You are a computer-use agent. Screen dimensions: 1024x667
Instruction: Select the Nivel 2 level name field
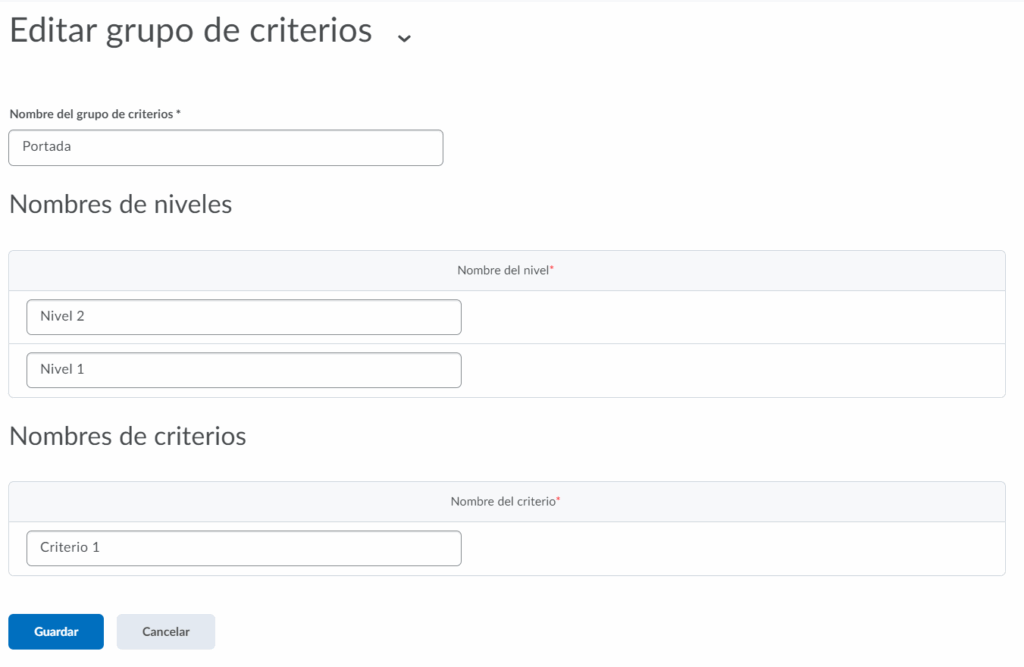(243, 317)
